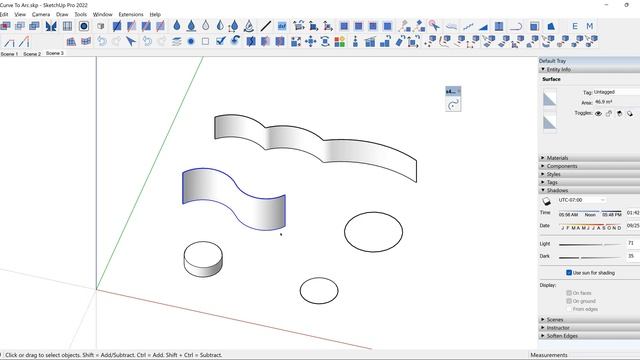This screenshot has width=640, height=360.
Task: Select the butterfly-shaped mirror tool icon
Action: [51, 27]
